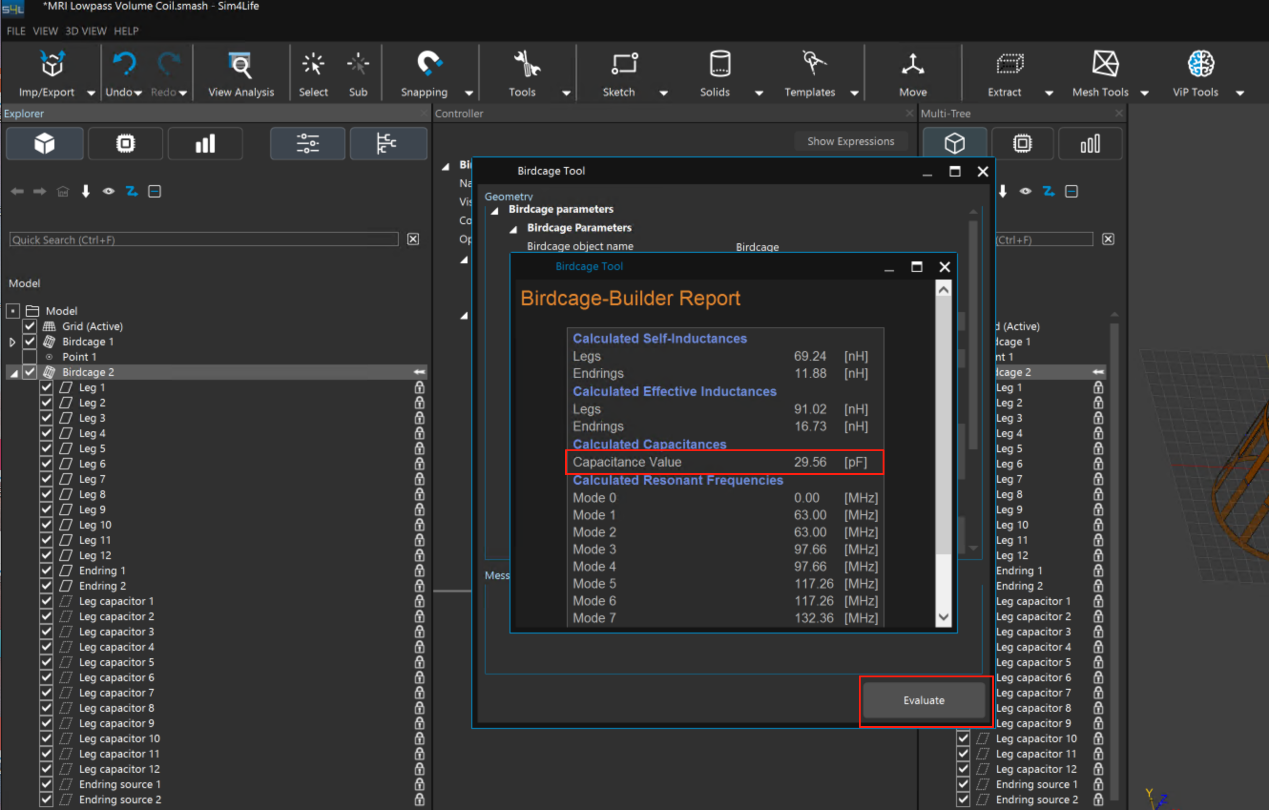This screenshot has height=810, width=1269.
Task: Collapse the Birdcage parameters section
Action: click(x=494, y=210)
